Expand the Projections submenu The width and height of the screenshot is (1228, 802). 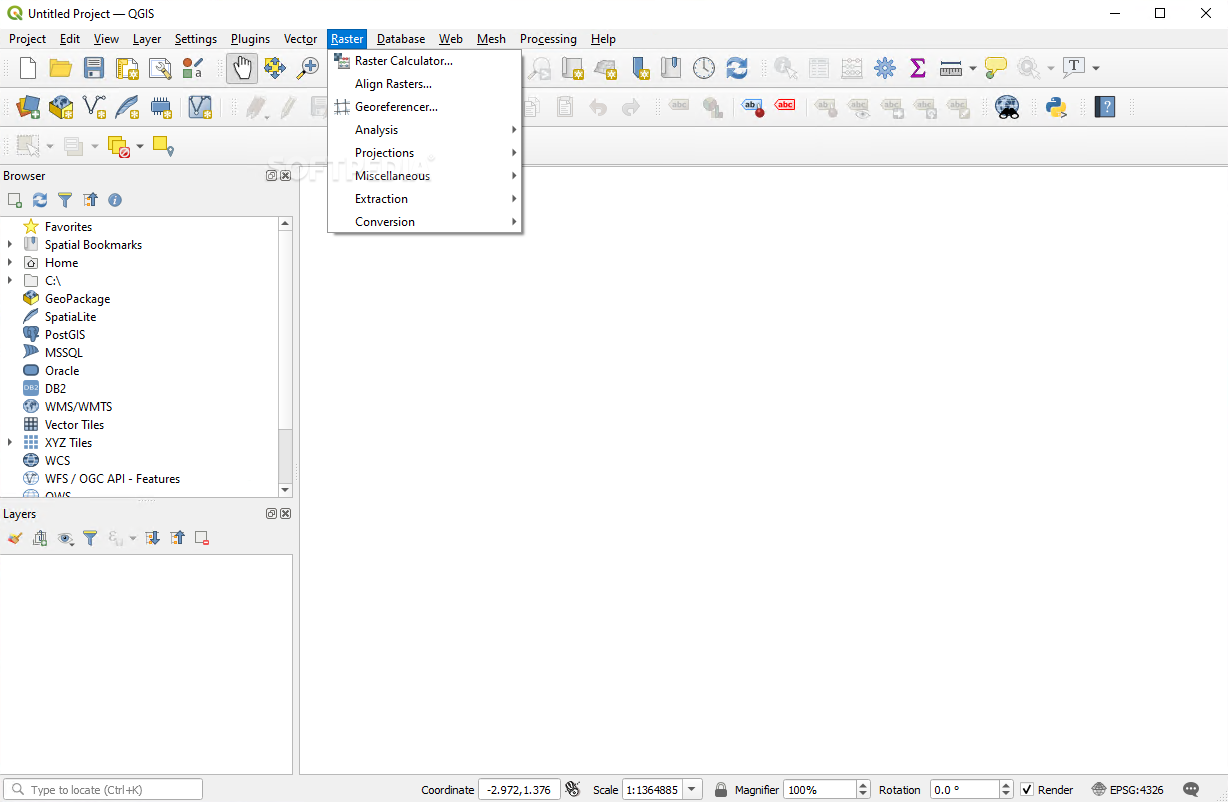[x=425, y=153]
